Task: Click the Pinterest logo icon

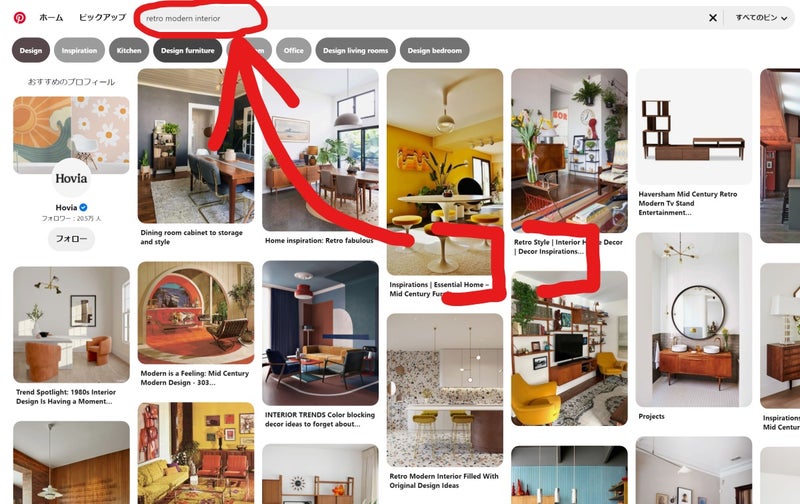Action: click(x=19, y=18)
